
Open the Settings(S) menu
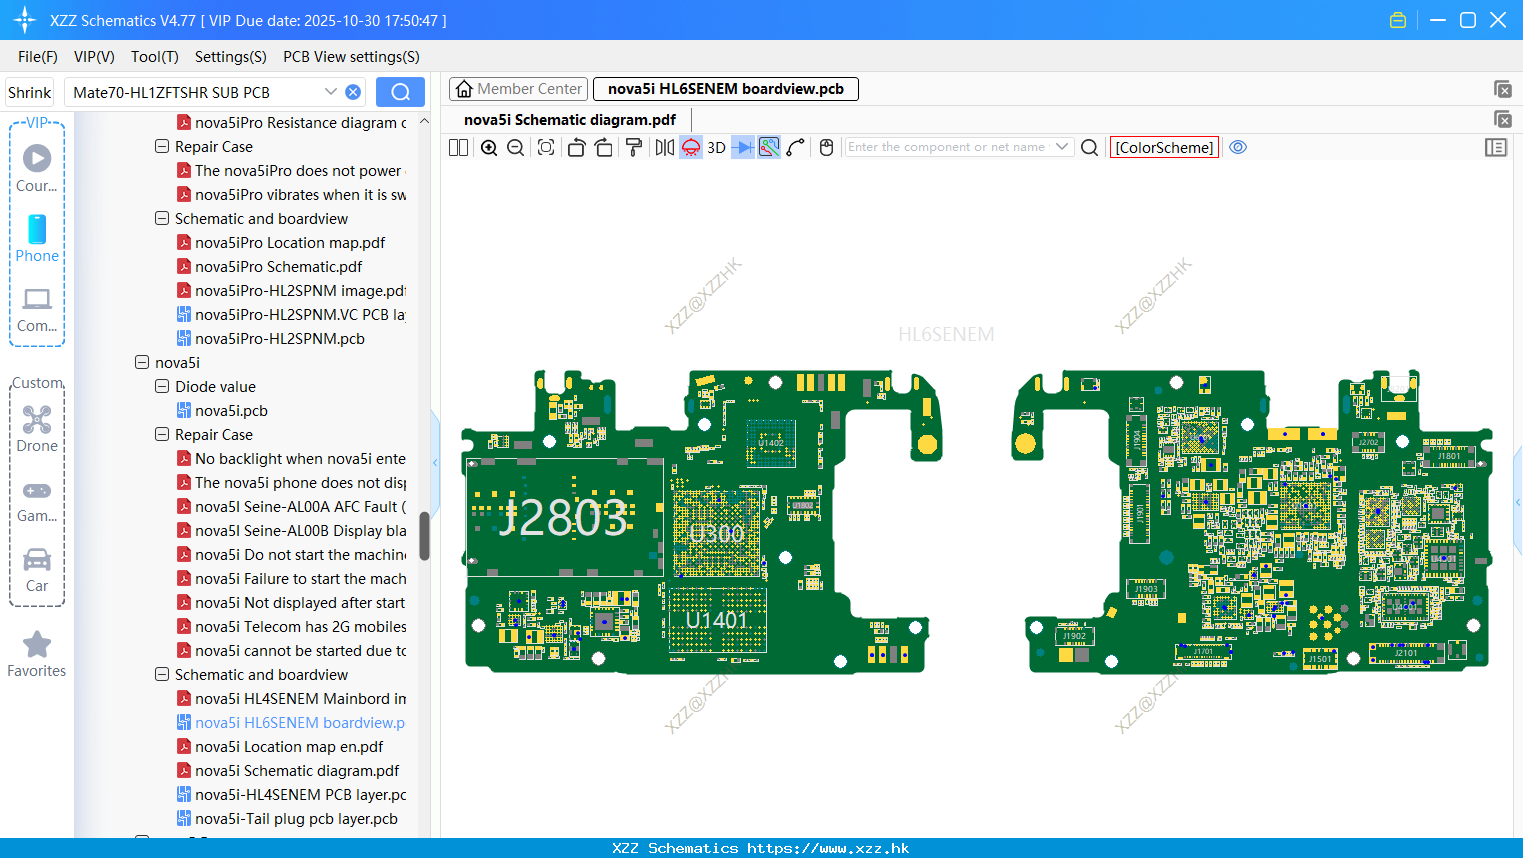click(x=231, y=57)
